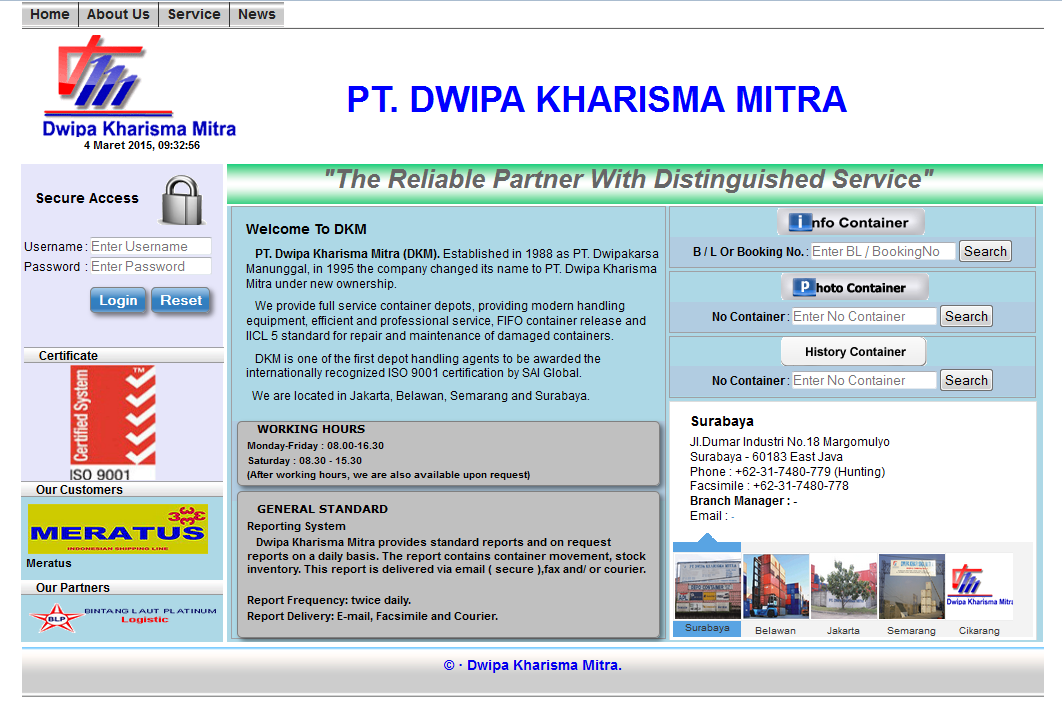The height and width of the screenshot is (705, 1062).
Task: Click the Secure Access heading
Action: (x=87, y=198)
